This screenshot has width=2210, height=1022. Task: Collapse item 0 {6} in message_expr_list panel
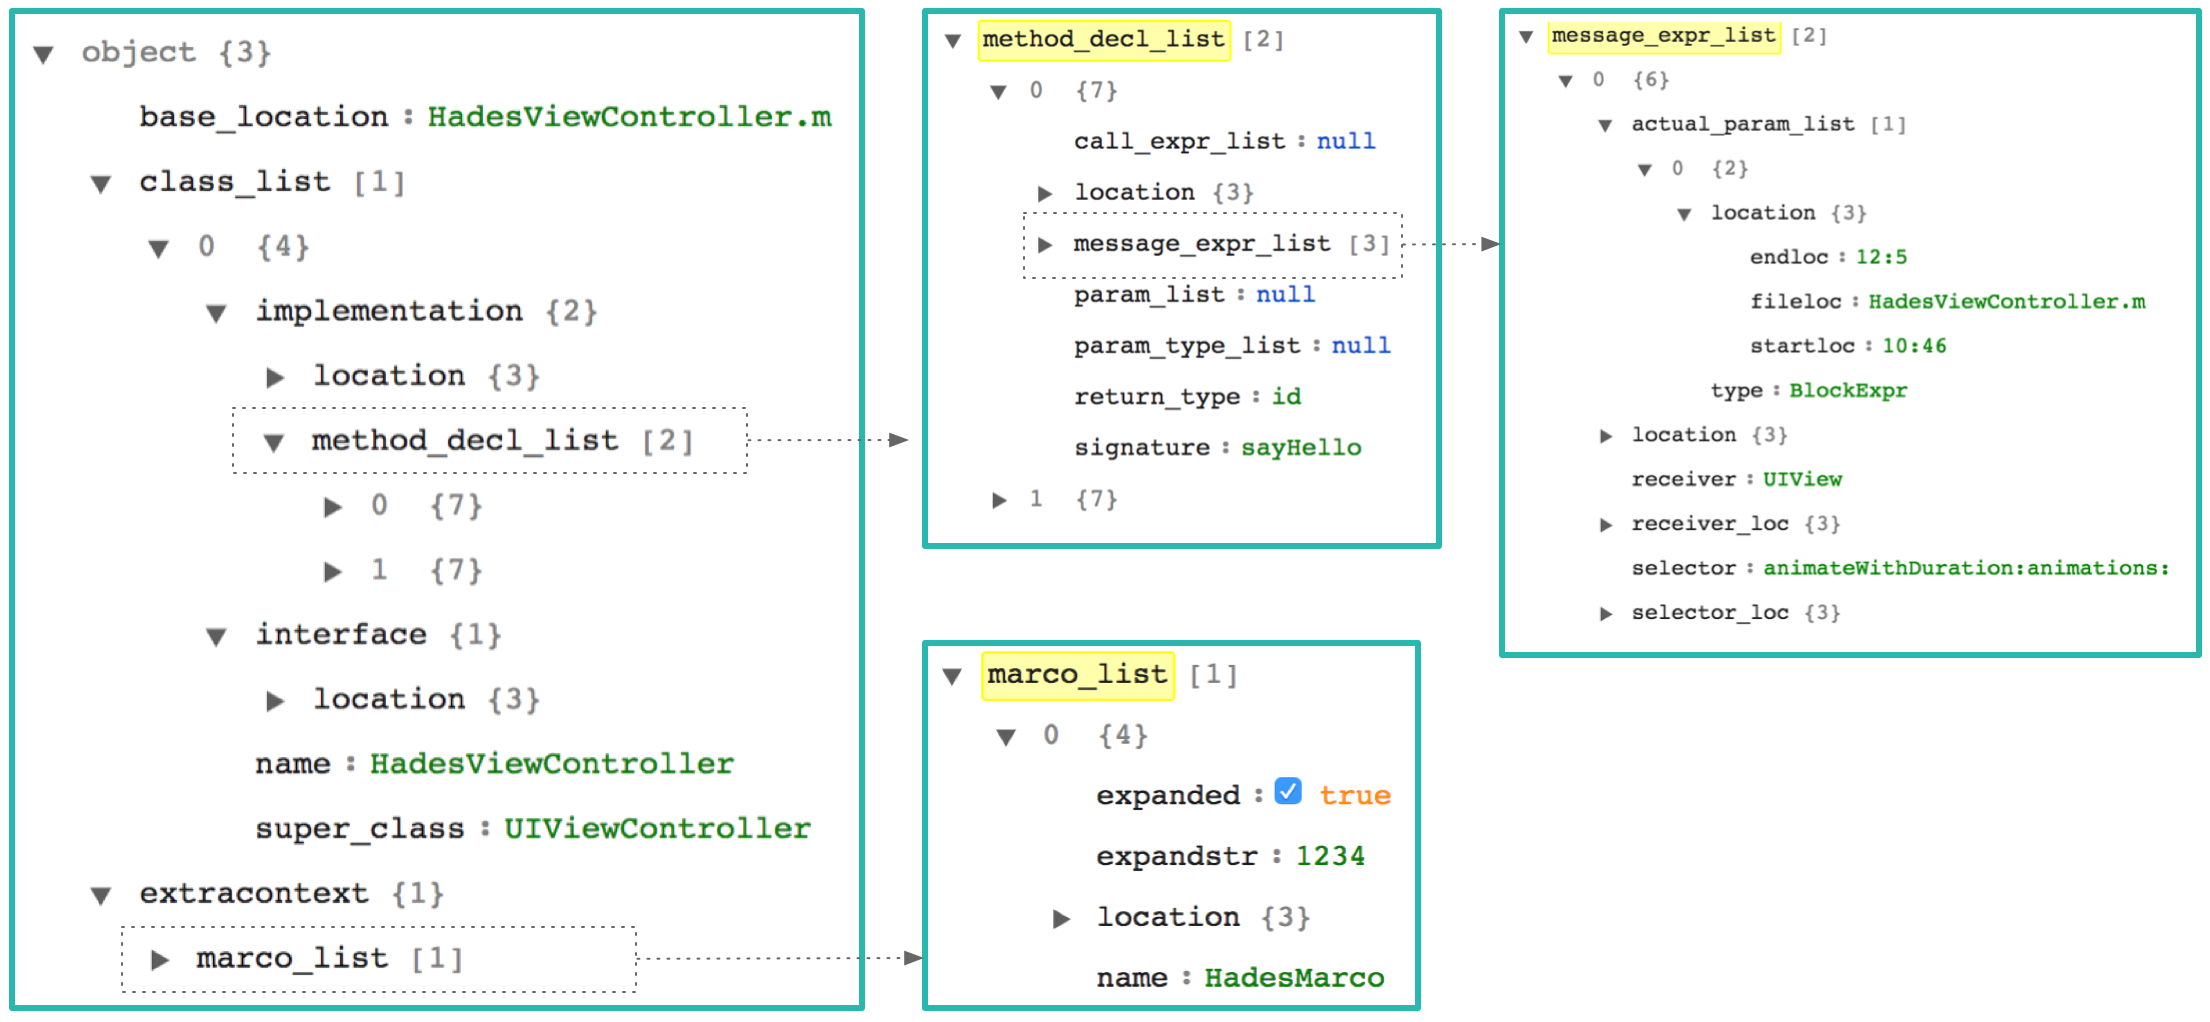click(1566, 81)
